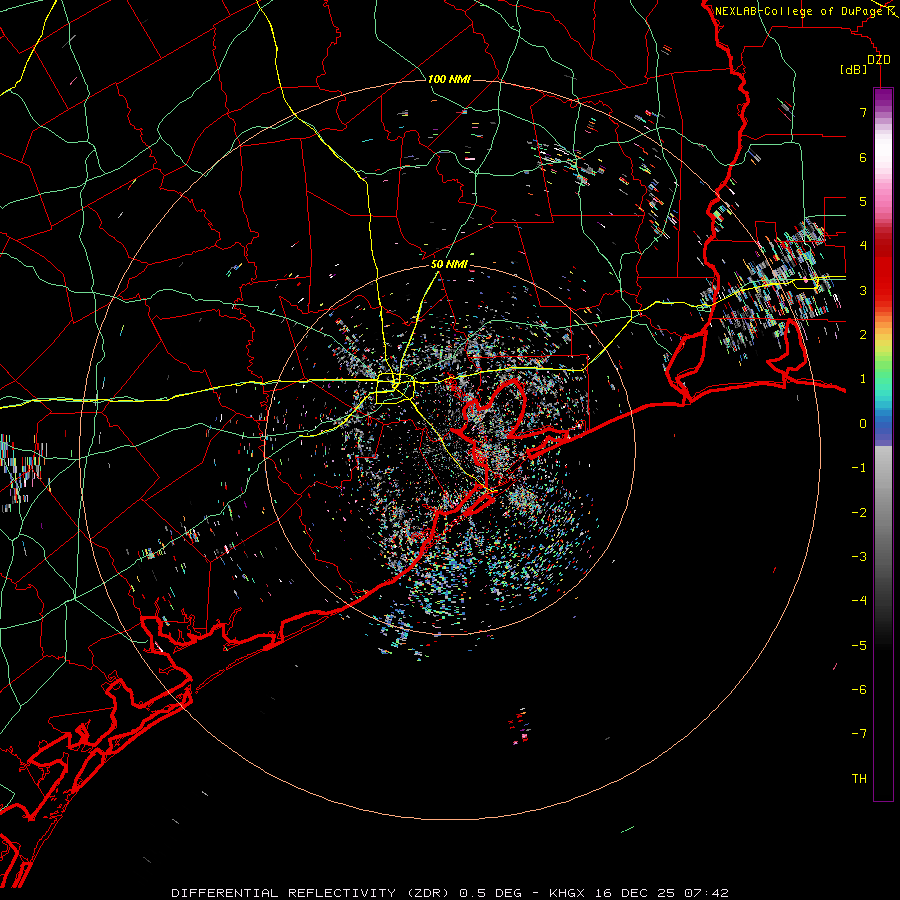Click the 'DIFFERENTIAL REFLECTIVITY (ZDR)' caption text

[x=312, y=893]
